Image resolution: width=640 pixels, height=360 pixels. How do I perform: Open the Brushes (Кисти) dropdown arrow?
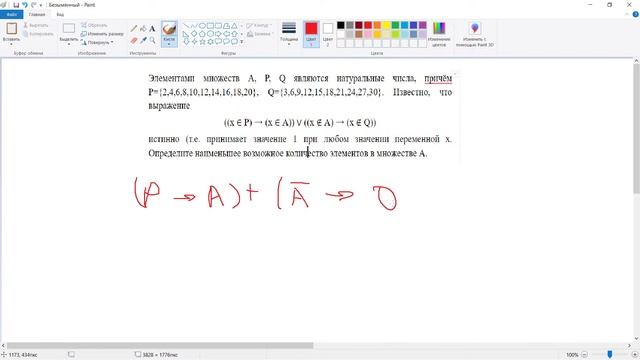(x=169, y=44)
